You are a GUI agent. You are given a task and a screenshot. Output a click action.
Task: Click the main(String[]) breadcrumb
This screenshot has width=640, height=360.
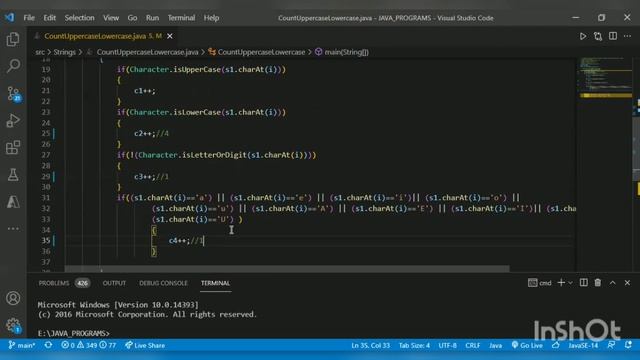(x=347, y=52)
